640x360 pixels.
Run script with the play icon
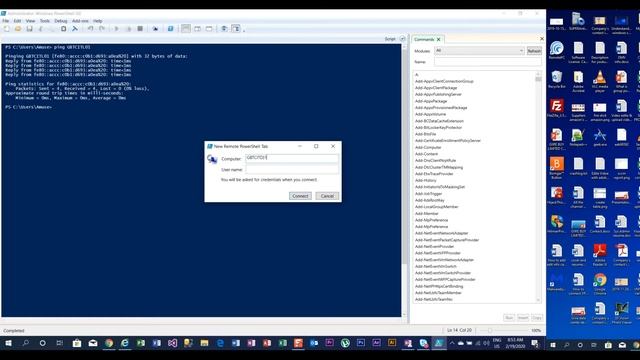tap(117, 29)
